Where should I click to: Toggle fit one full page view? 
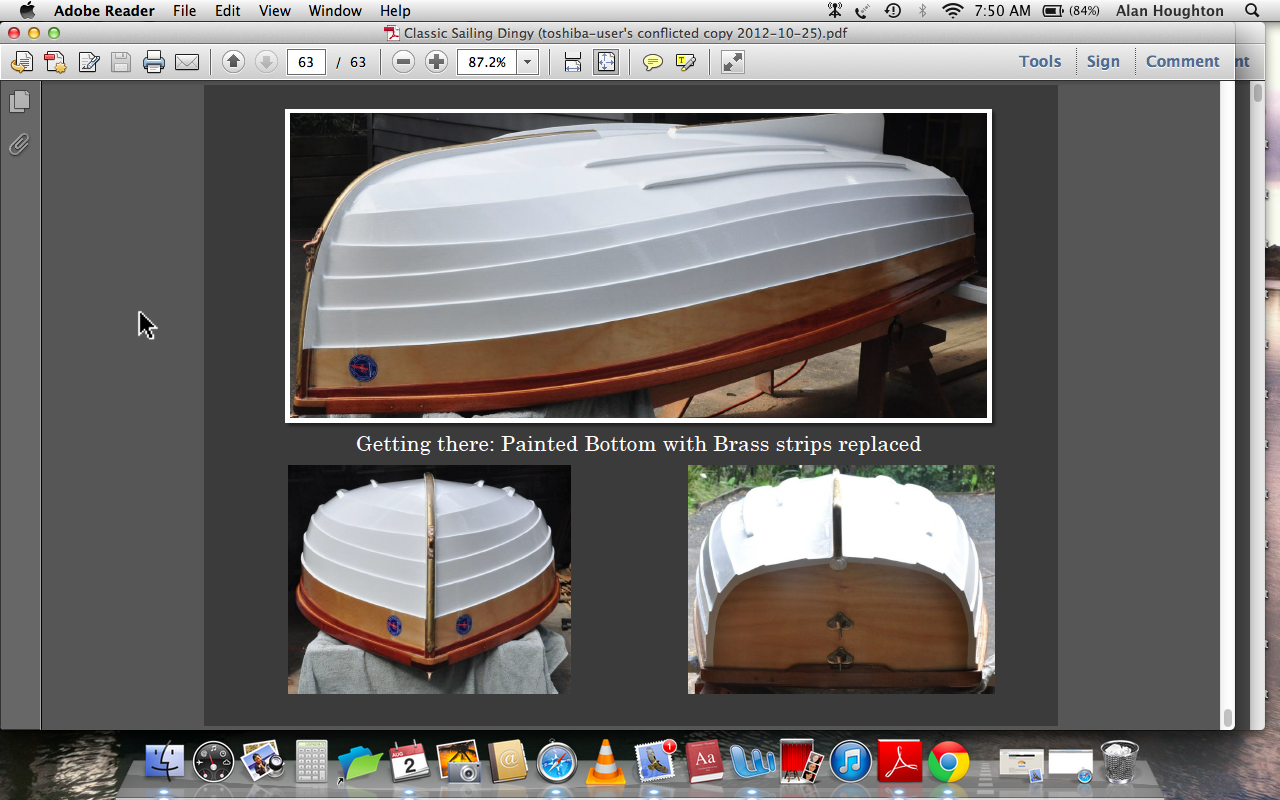[x=606, y=62]
